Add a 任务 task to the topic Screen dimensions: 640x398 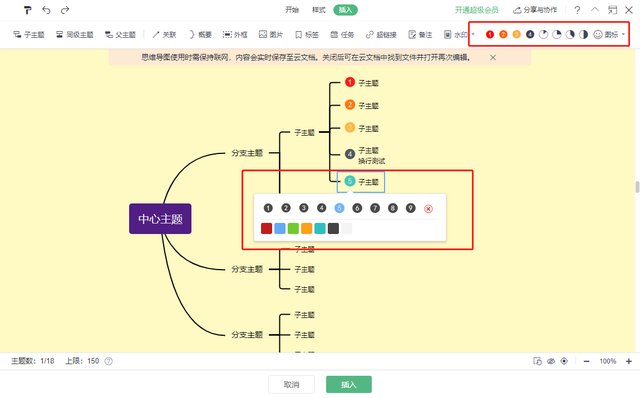342,35
